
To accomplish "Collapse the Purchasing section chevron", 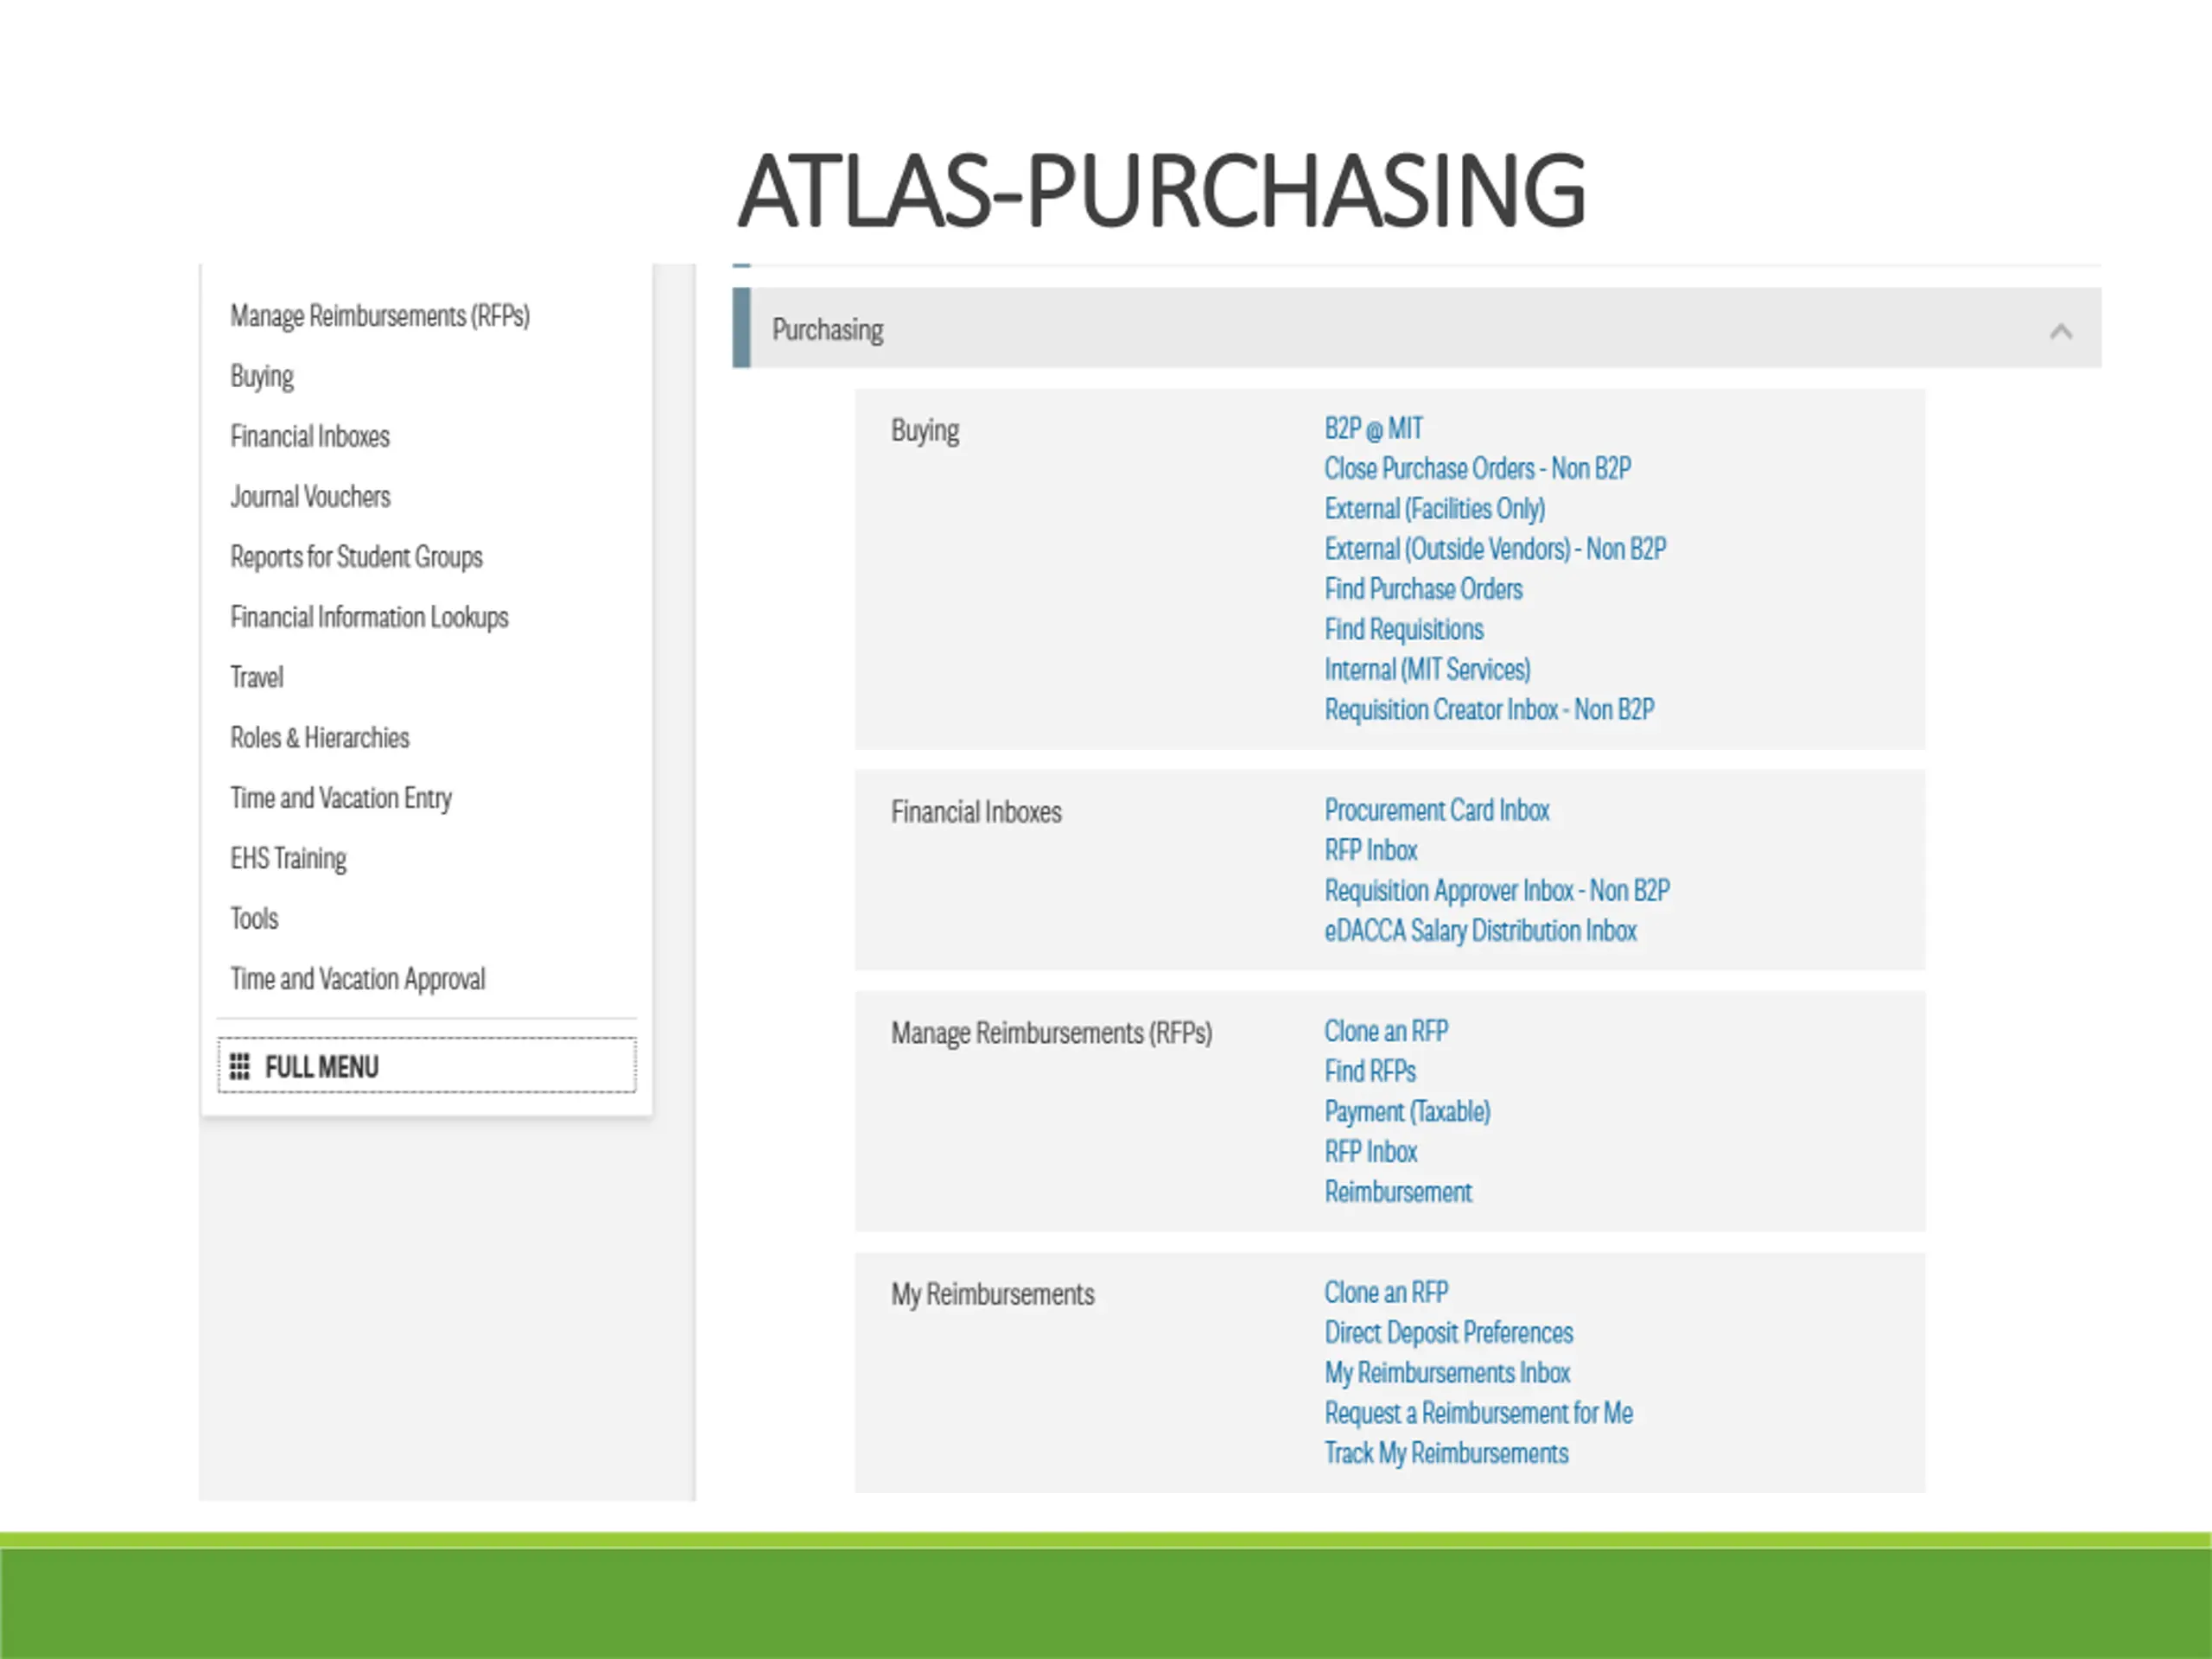I will pyautogui.click(x=2061, y=331).
